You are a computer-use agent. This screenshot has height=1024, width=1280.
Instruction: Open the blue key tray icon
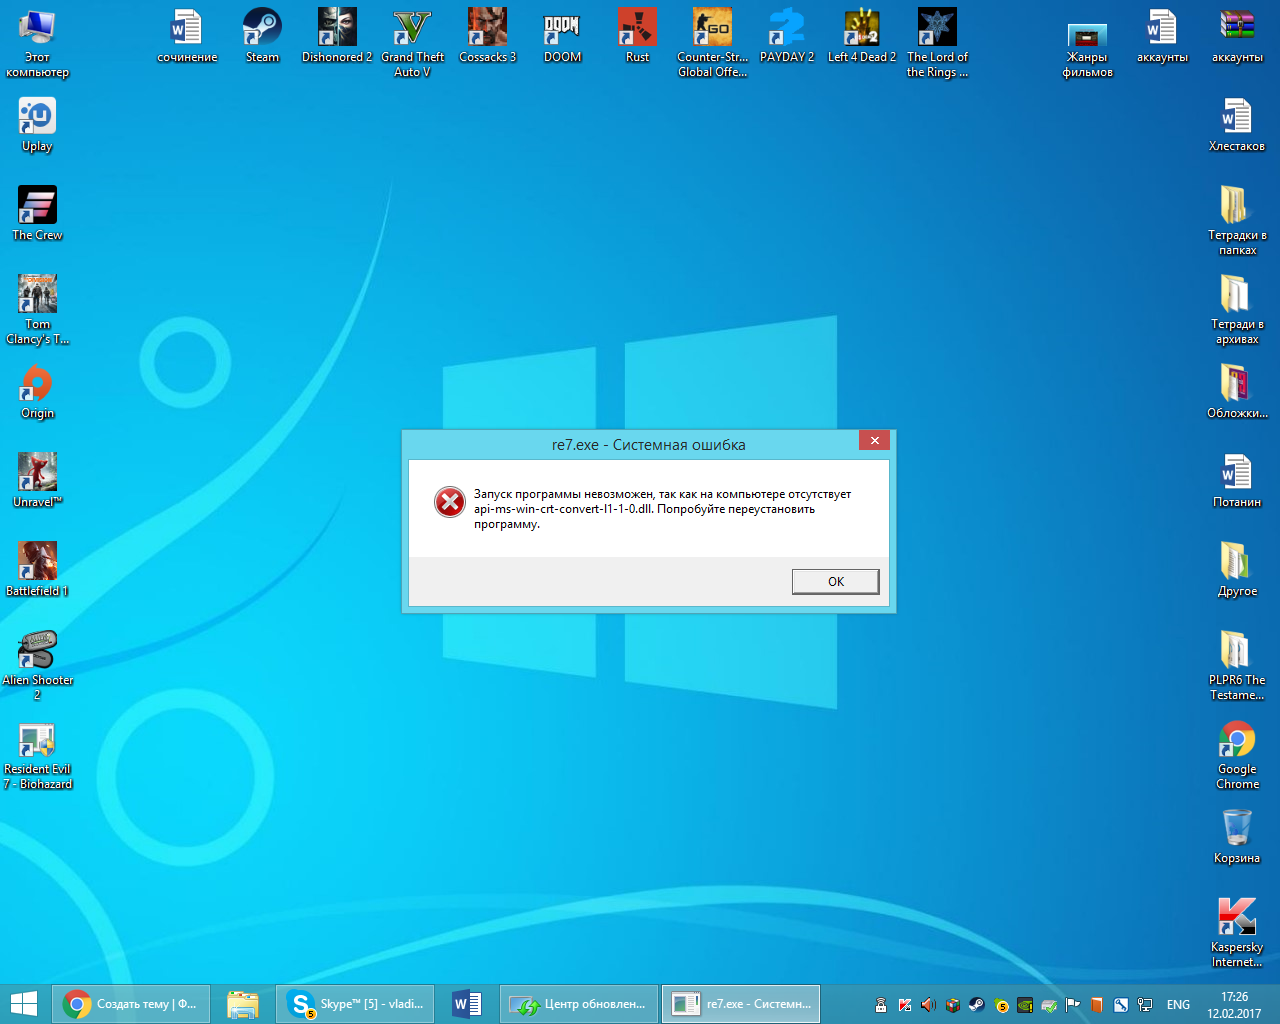pyautogui.click(x=1121, y=1005)
